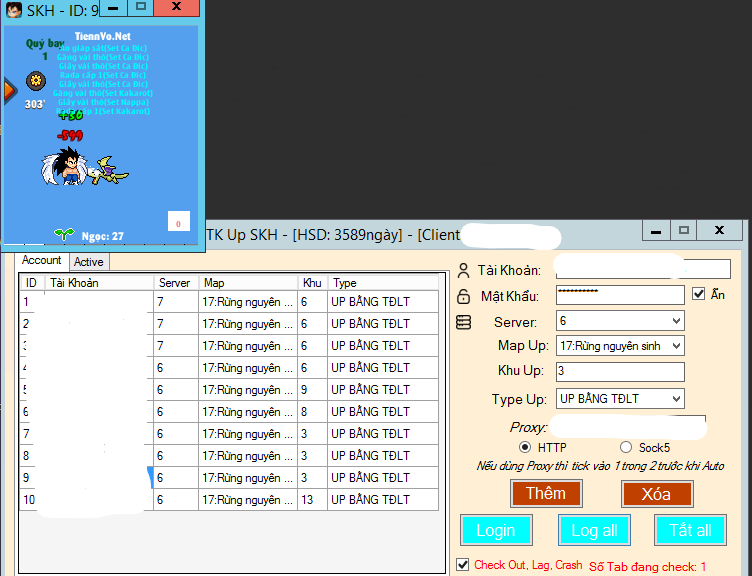Image resolution: width=752 pixels, height=576 pixels.
Task: Switch to the Active tab
Action: click(x=88, y=262)
